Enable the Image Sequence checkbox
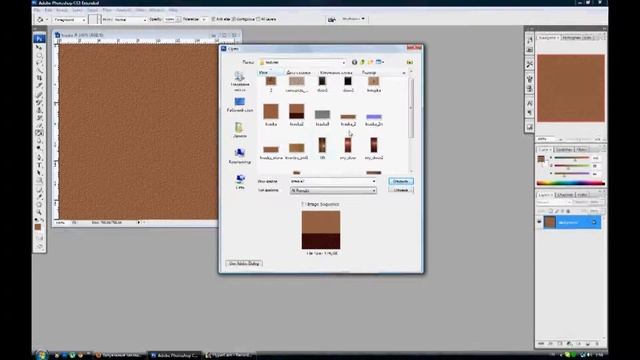 click(x=303, y=204)
